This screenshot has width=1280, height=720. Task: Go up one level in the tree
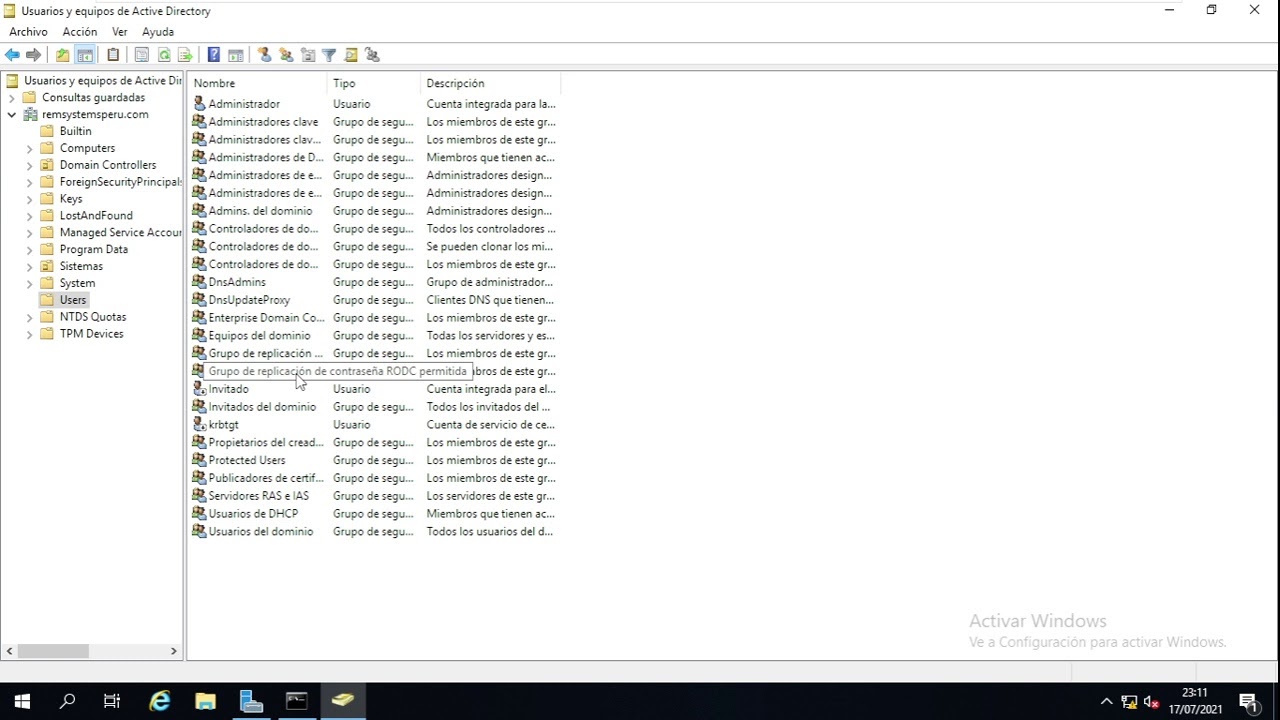pos(62,55)
